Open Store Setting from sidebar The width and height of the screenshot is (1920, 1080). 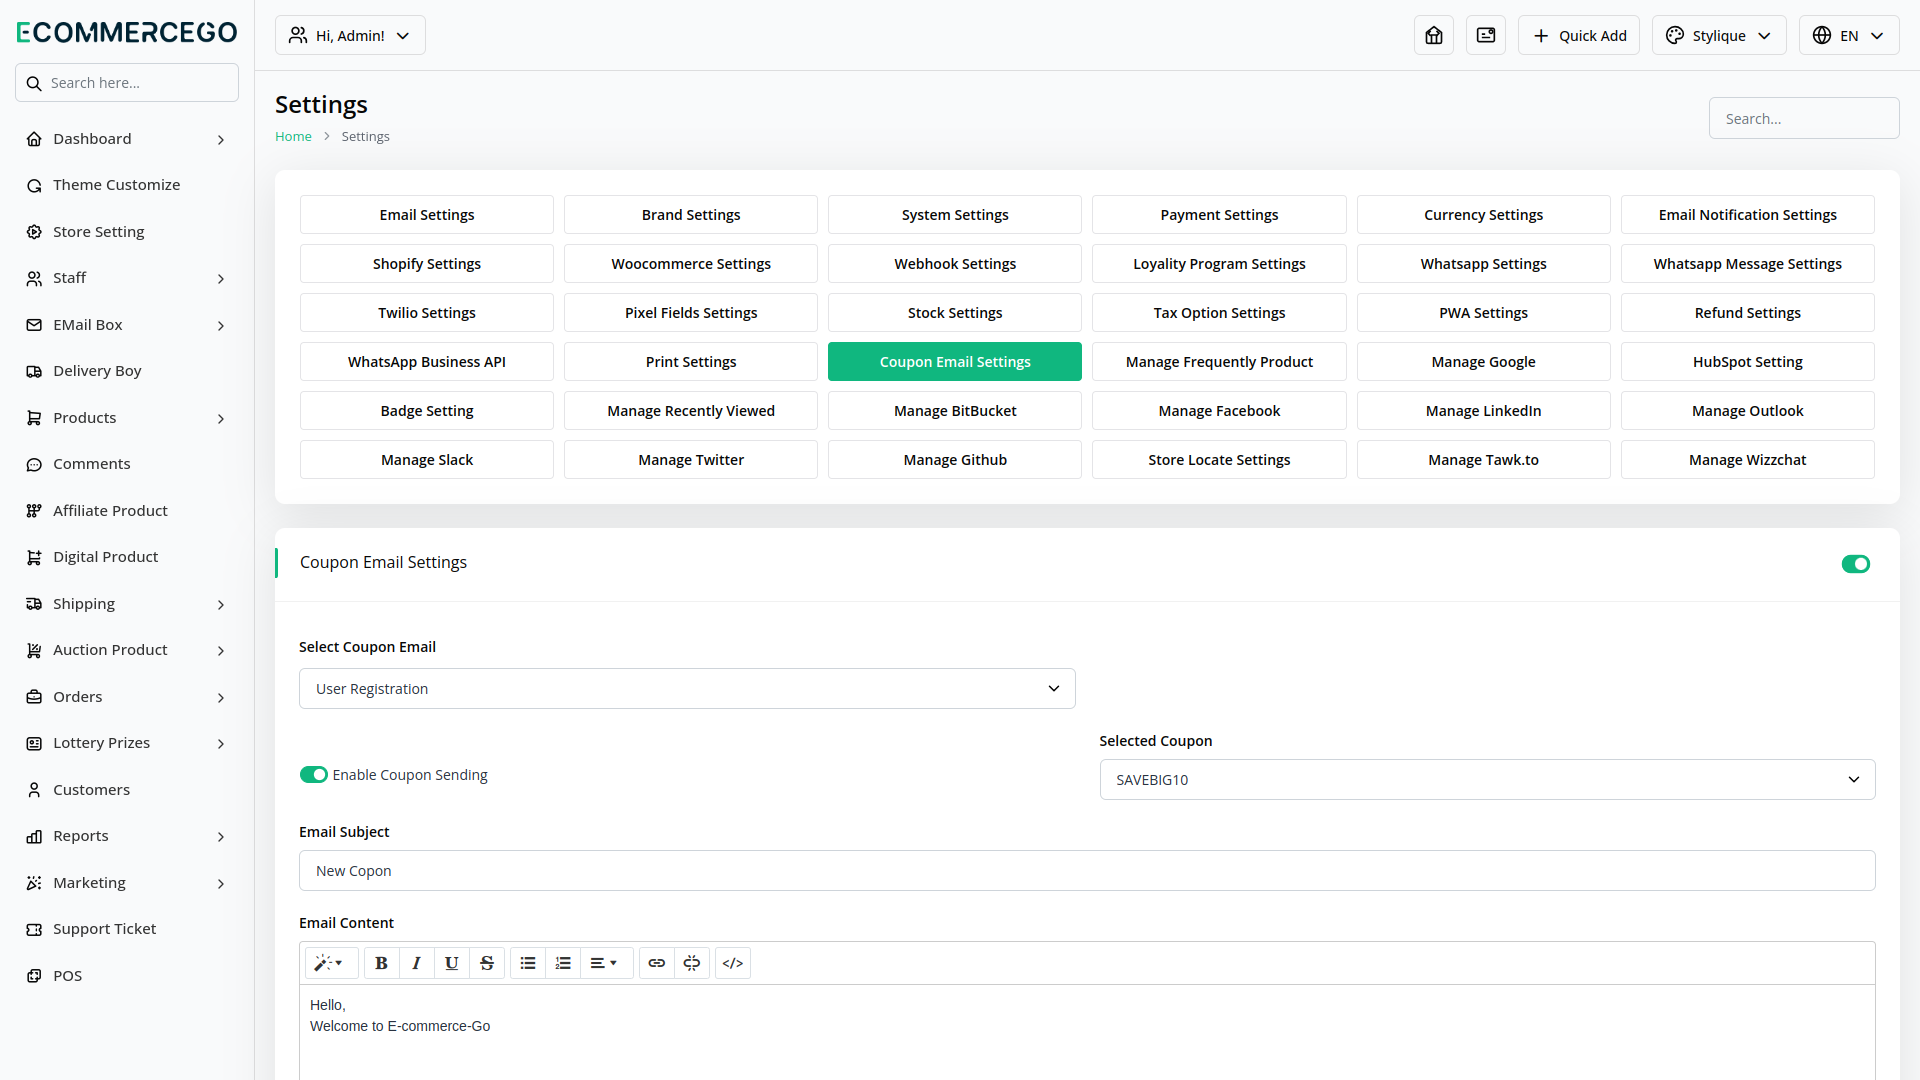127,232
